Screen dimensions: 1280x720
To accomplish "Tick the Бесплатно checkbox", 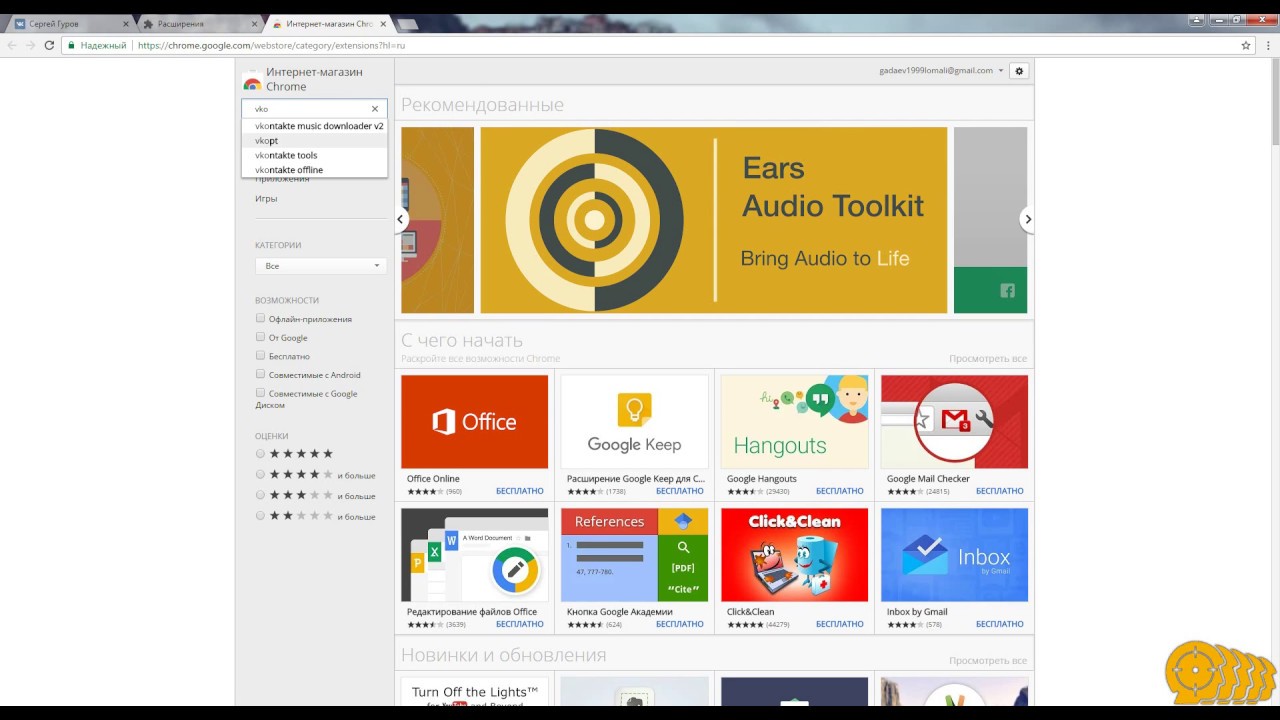I will point(261,355).
